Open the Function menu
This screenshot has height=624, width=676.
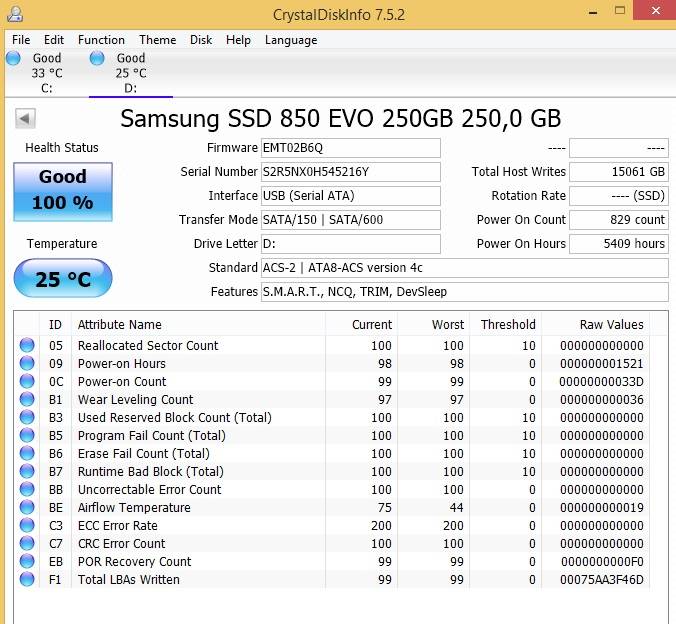click(101, 40)
